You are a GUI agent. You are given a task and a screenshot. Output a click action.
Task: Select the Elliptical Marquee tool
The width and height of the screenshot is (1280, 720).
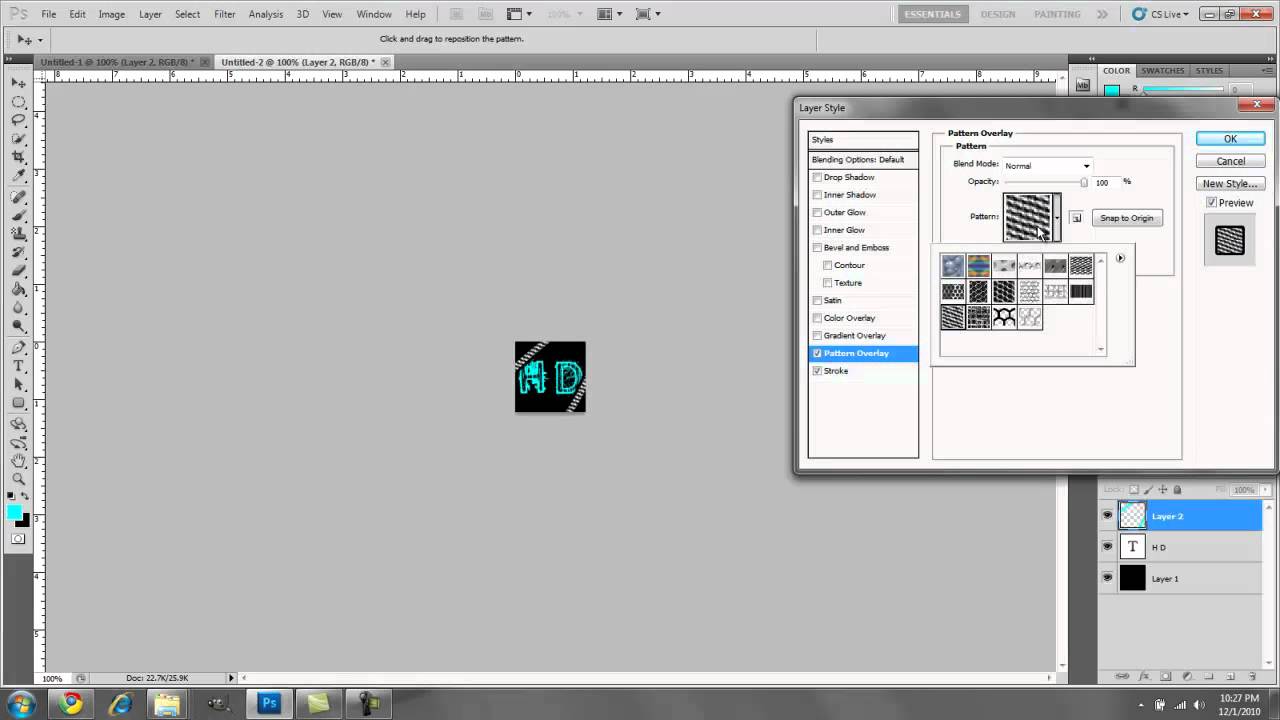coord(19,102)
